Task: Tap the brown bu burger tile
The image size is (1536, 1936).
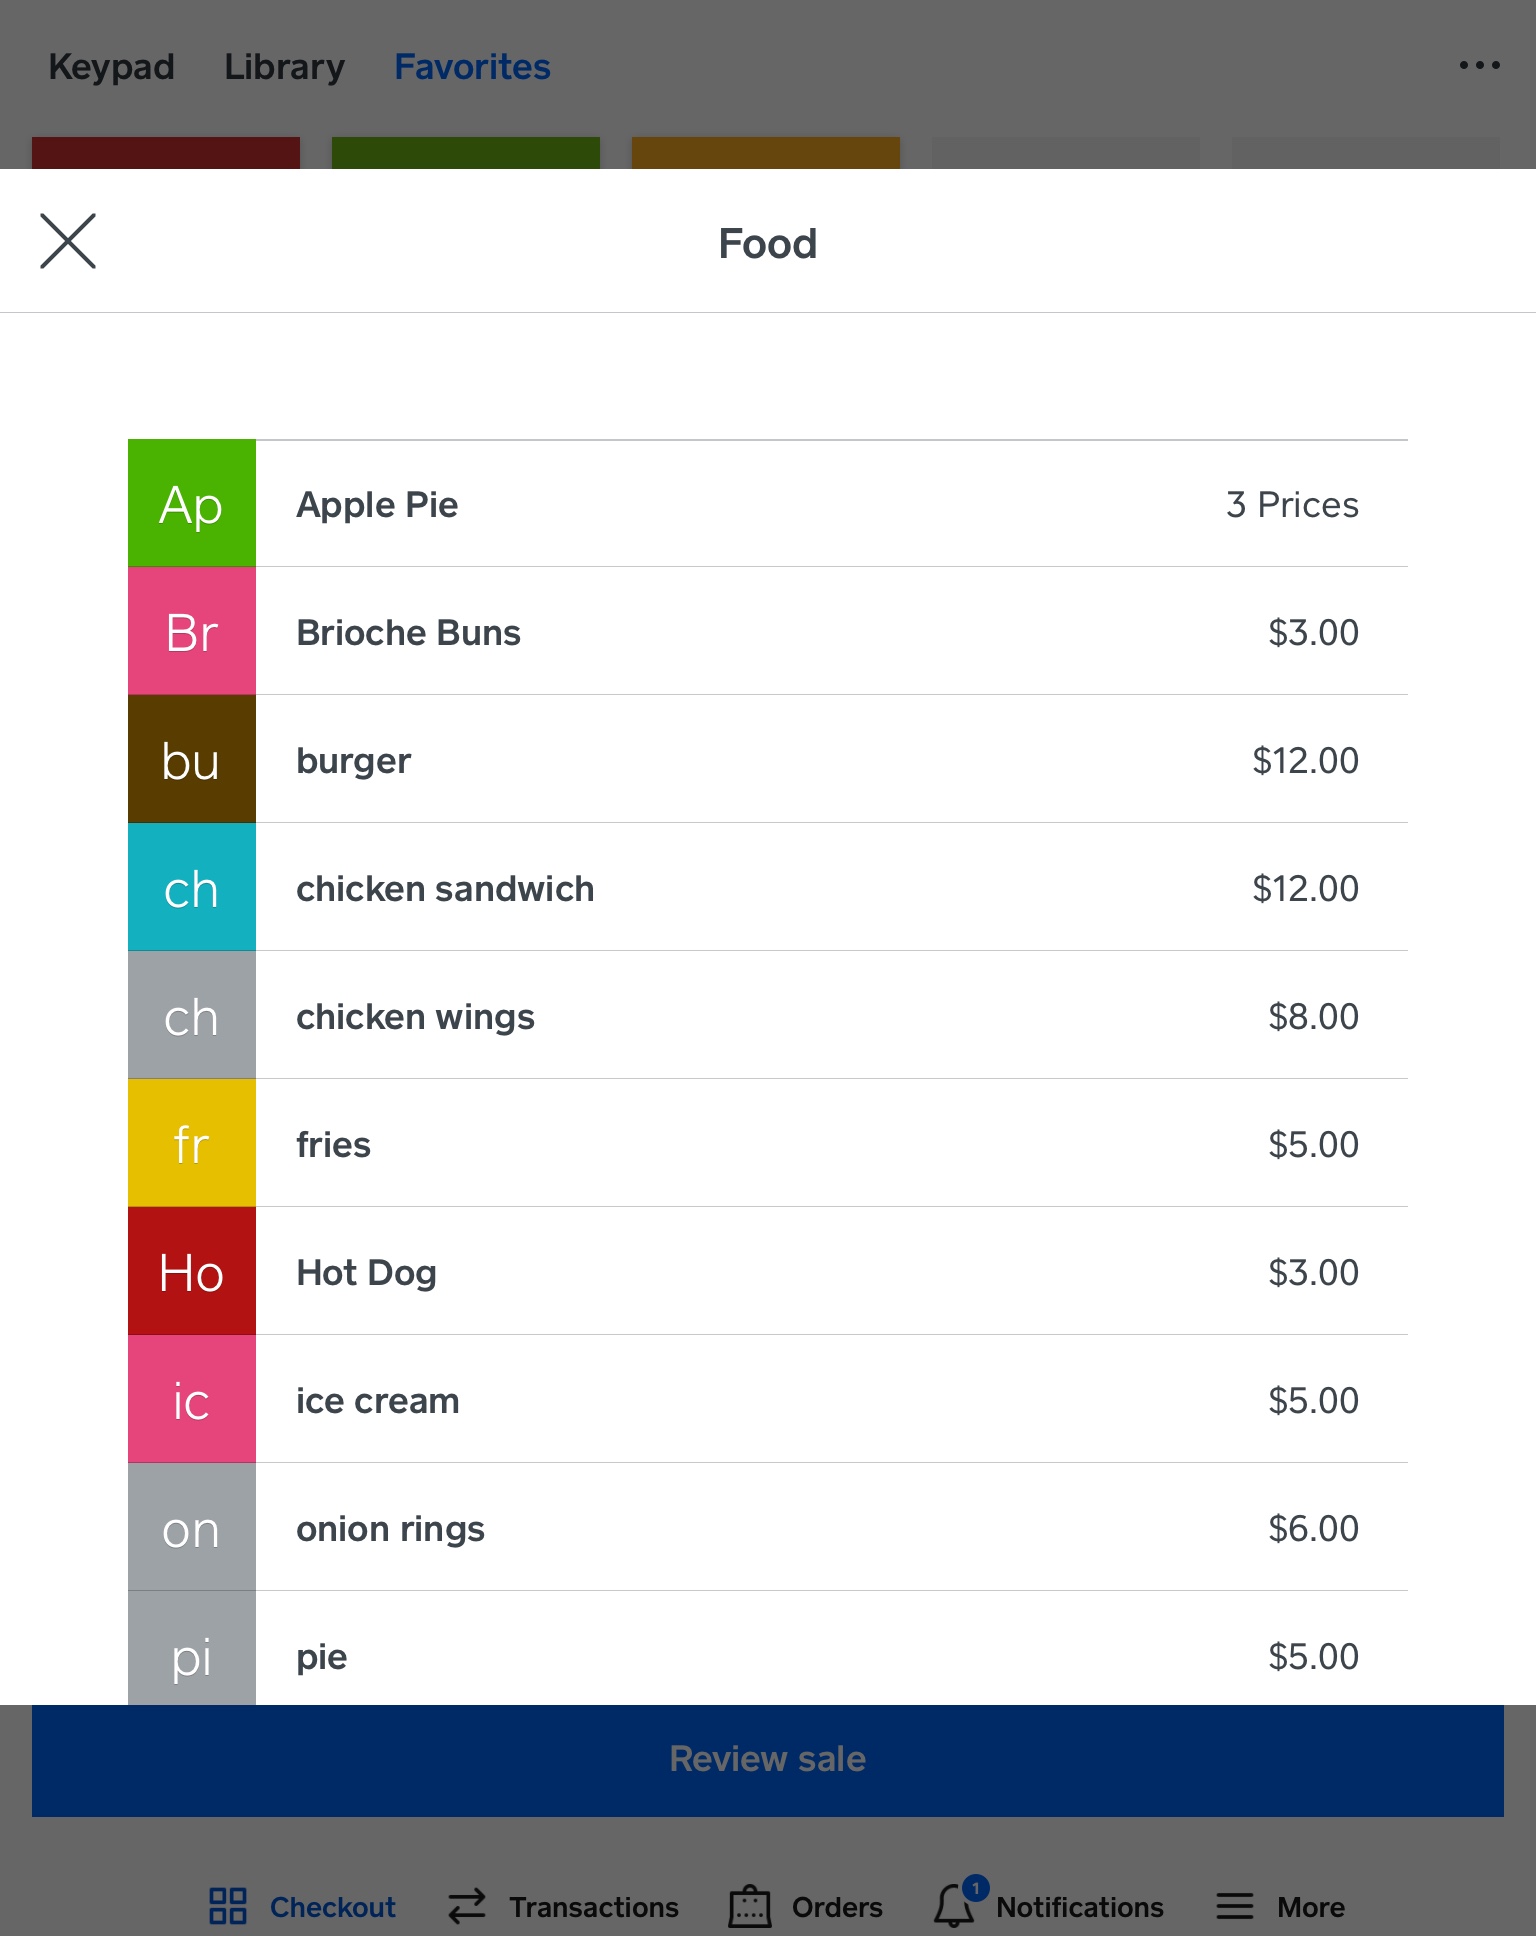Action: click(x=191, y=760)
